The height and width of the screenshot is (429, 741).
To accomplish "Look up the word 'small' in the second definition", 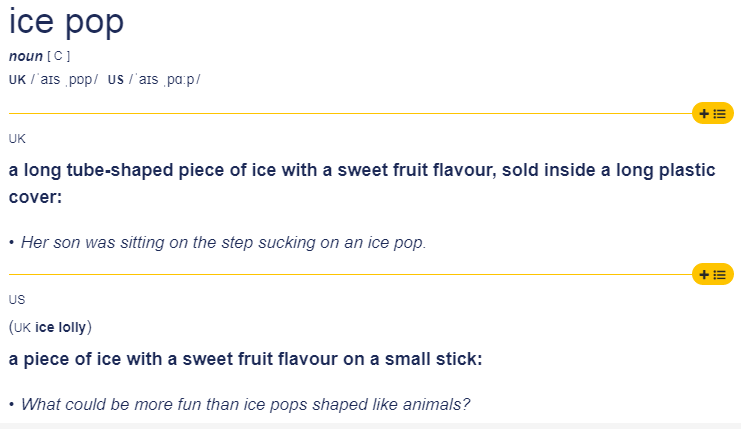I will 407,359.
